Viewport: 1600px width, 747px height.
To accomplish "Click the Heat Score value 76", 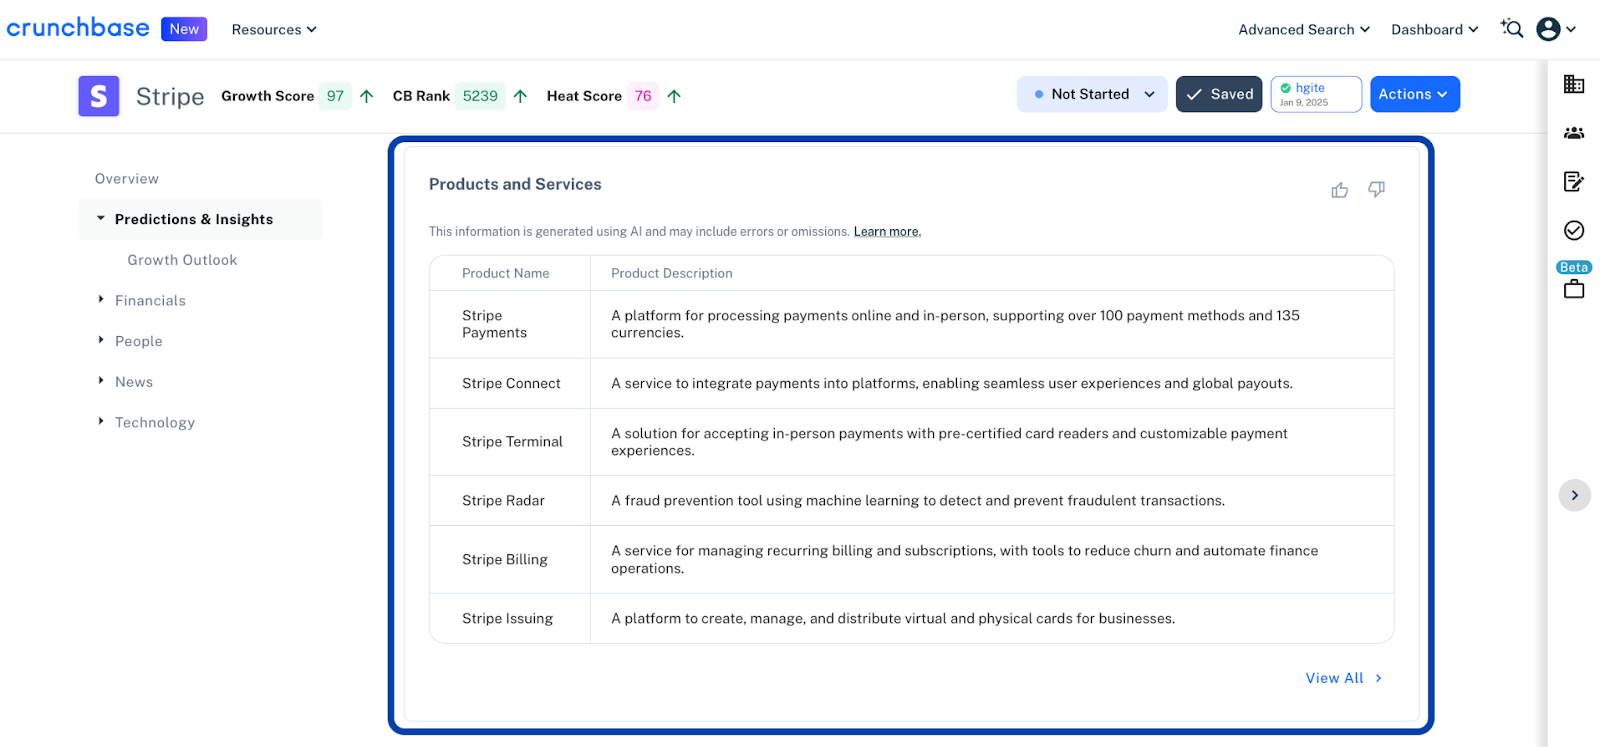I will [643, 96].
